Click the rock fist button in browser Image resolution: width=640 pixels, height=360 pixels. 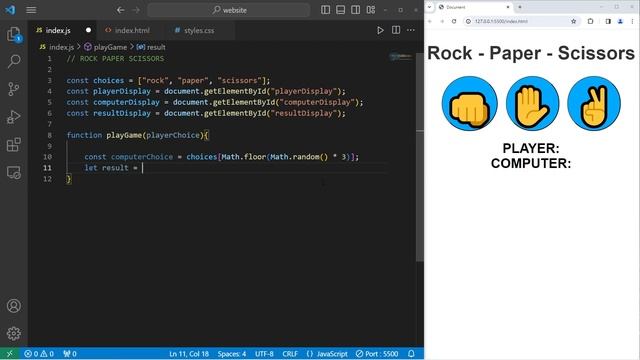pos(469,104)
